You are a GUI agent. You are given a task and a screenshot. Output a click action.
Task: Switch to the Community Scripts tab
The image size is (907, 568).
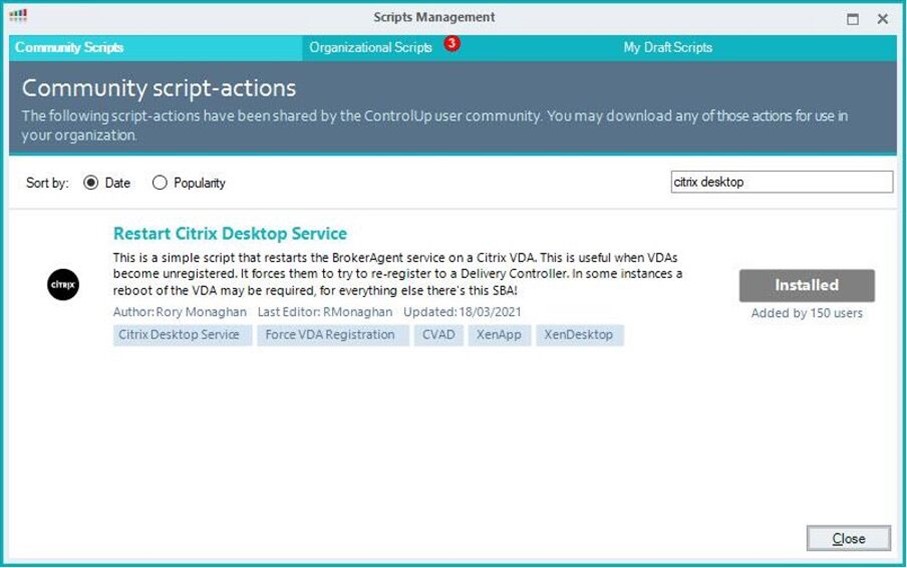tap(155, 47)
